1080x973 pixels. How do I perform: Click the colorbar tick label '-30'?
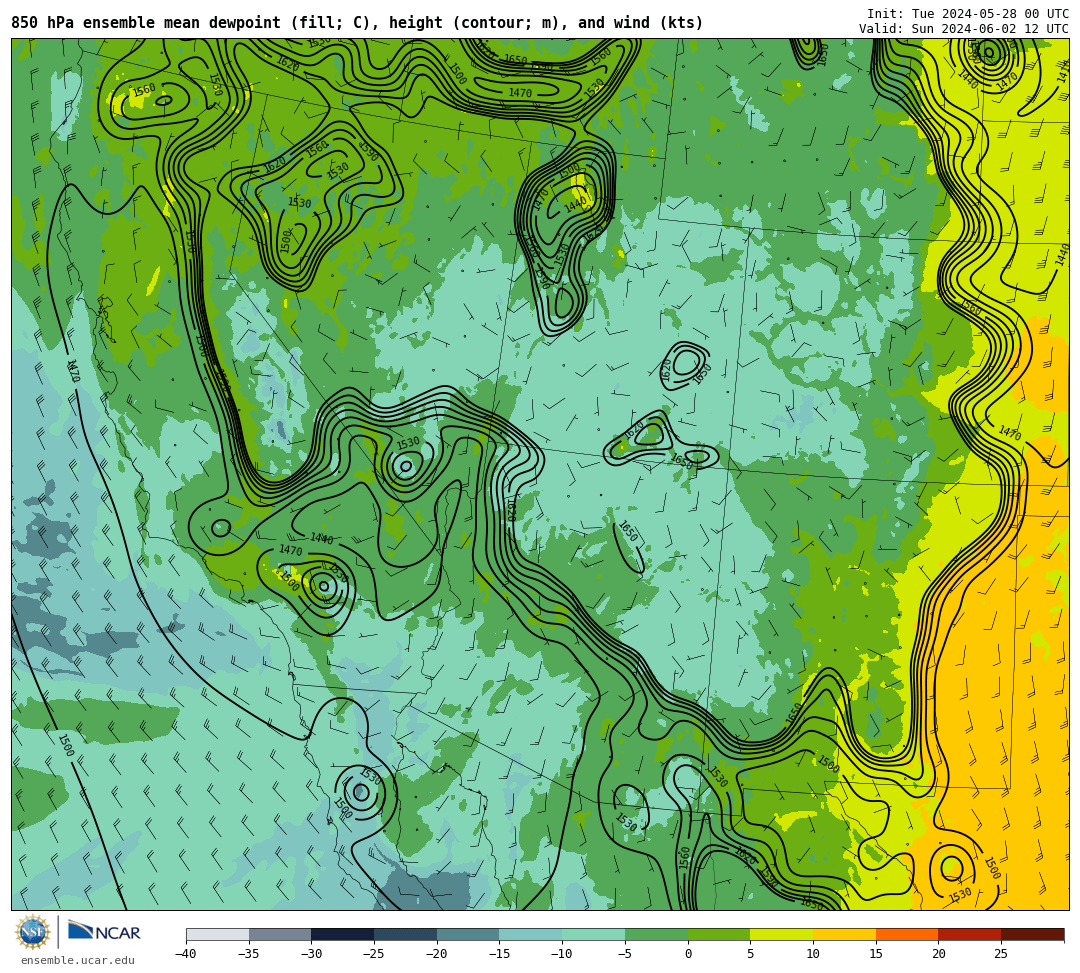[x=311, y=954]
